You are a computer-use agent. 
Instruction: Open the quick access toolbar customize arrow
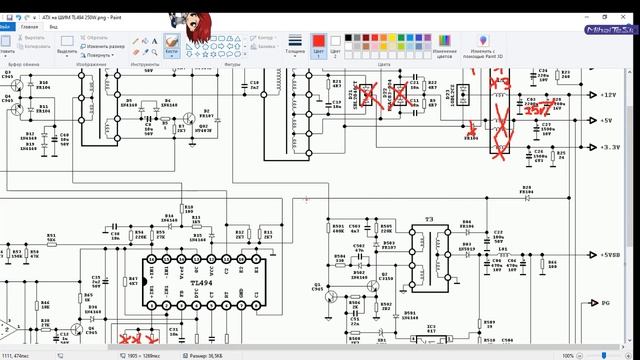(35, 18)
